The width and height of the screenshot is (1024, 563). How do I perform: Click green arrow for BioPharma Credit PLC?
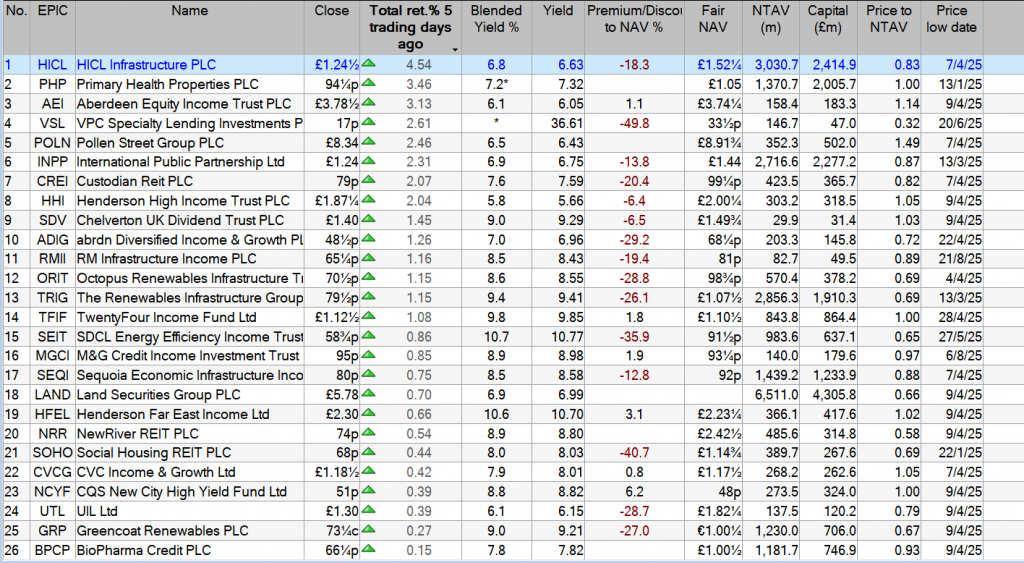pos(368,549)
